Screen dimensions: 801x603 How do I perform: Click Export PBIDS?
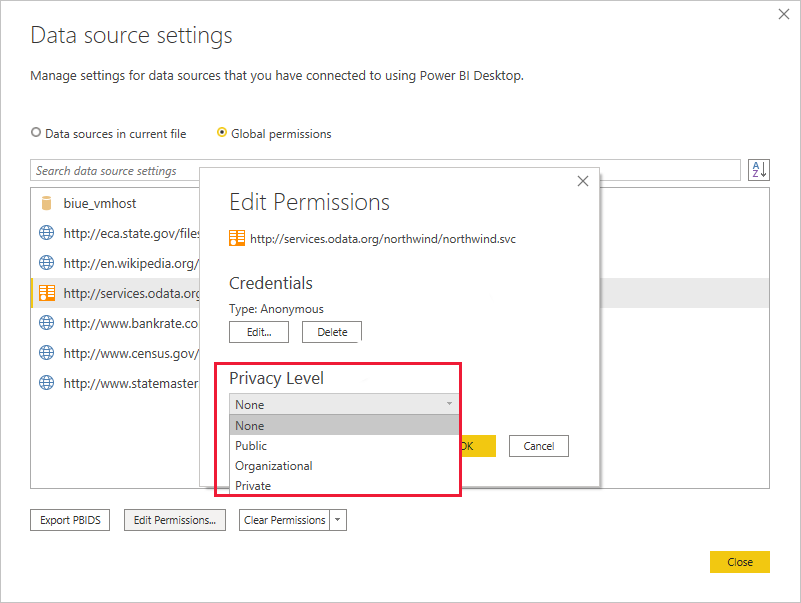(69, 520)
